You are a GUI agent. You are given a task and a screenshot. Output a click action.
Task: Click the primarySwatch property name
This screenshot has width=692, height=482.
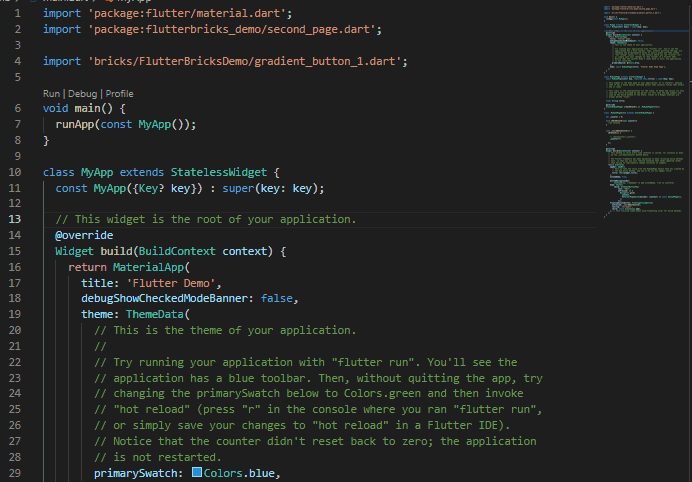135,473
